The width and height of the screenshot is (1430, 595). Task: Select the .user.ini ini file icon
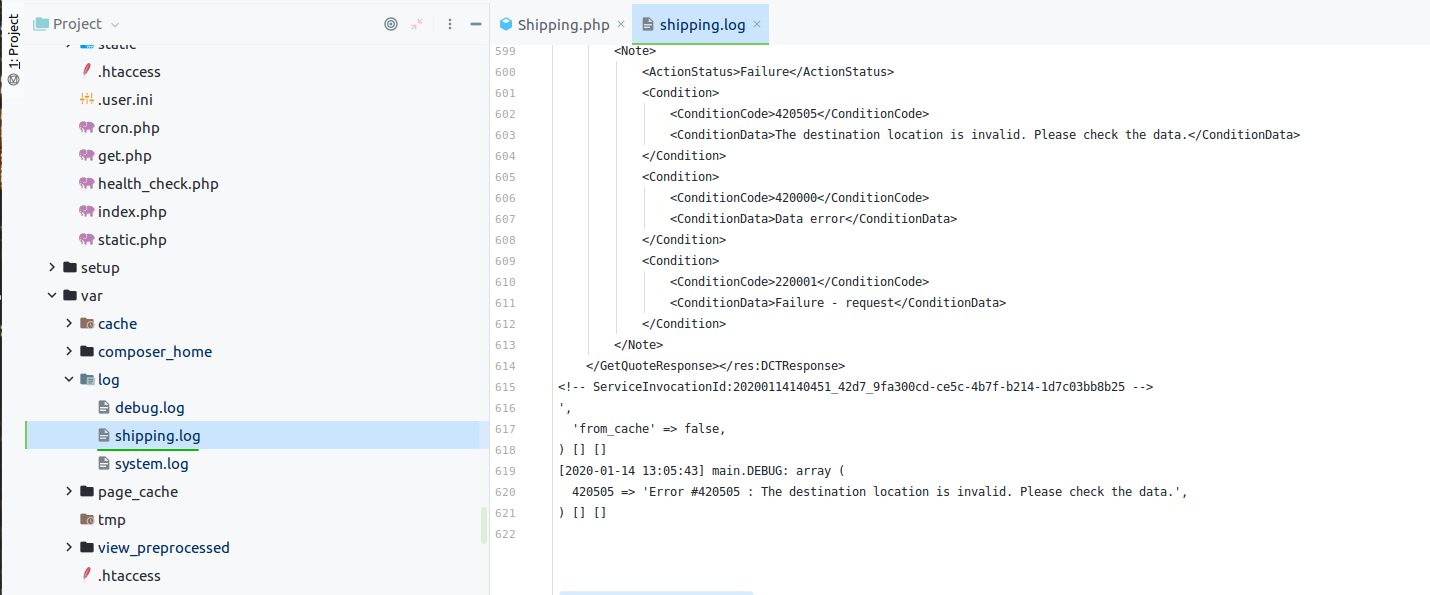(87, 99)
